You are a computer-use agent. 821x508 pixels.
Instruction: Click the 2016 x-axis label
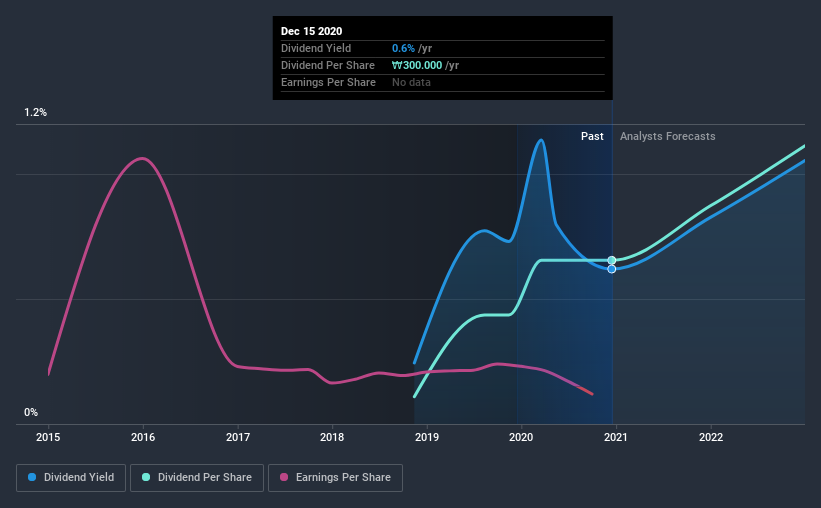143,437
